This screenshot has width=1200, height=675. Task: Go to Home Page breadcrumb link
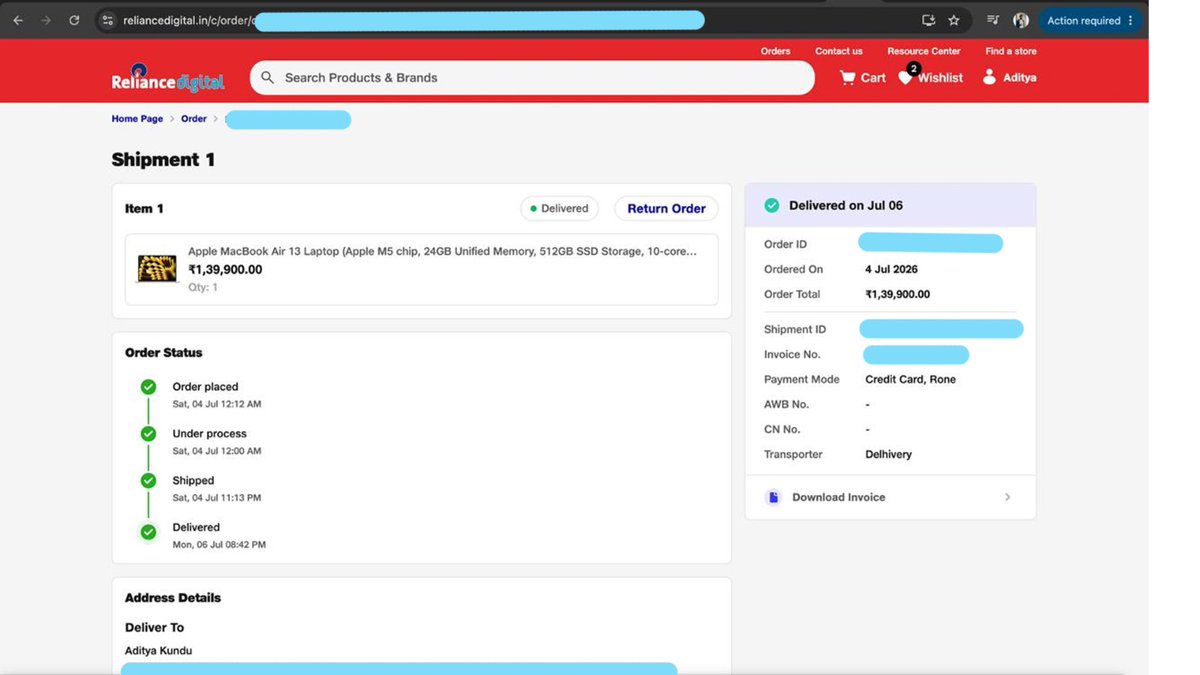click(137, 119)
